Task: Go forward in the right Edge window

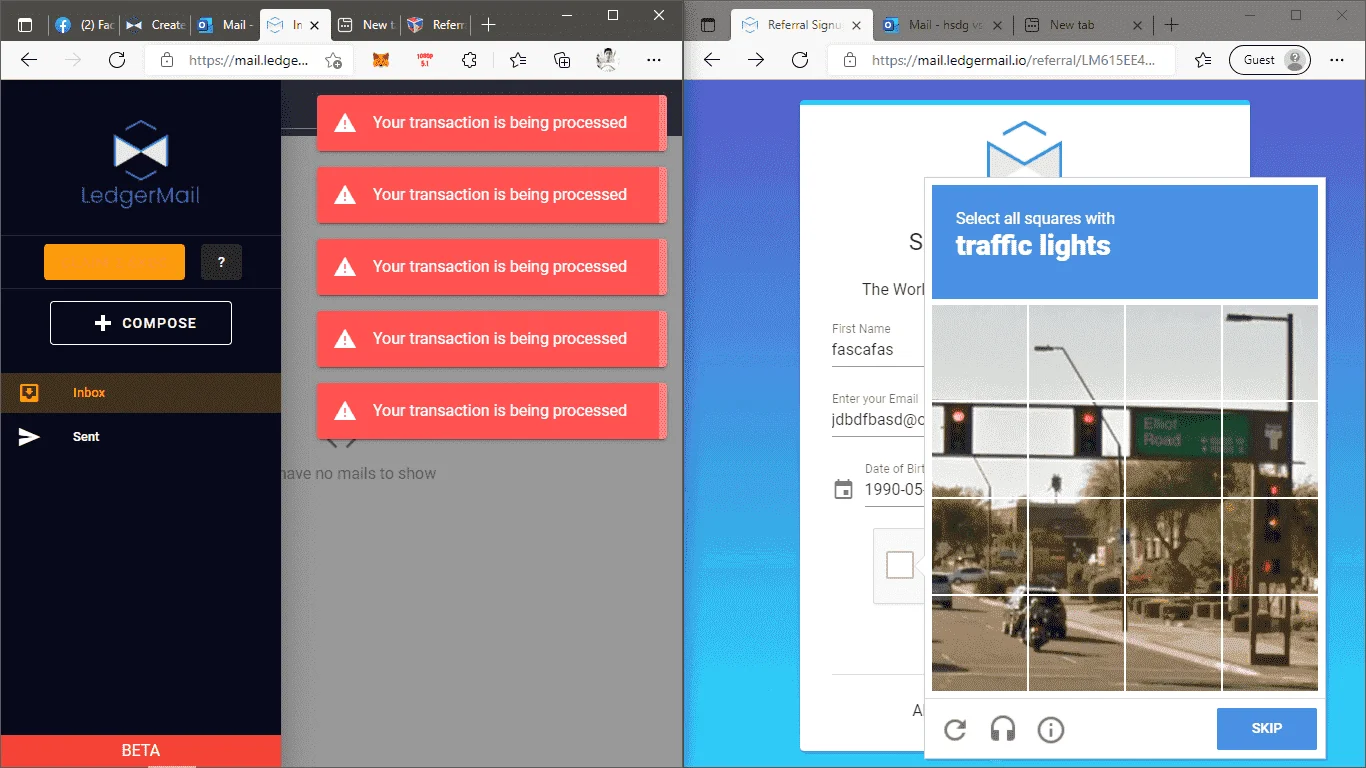Action: [756, 60]
